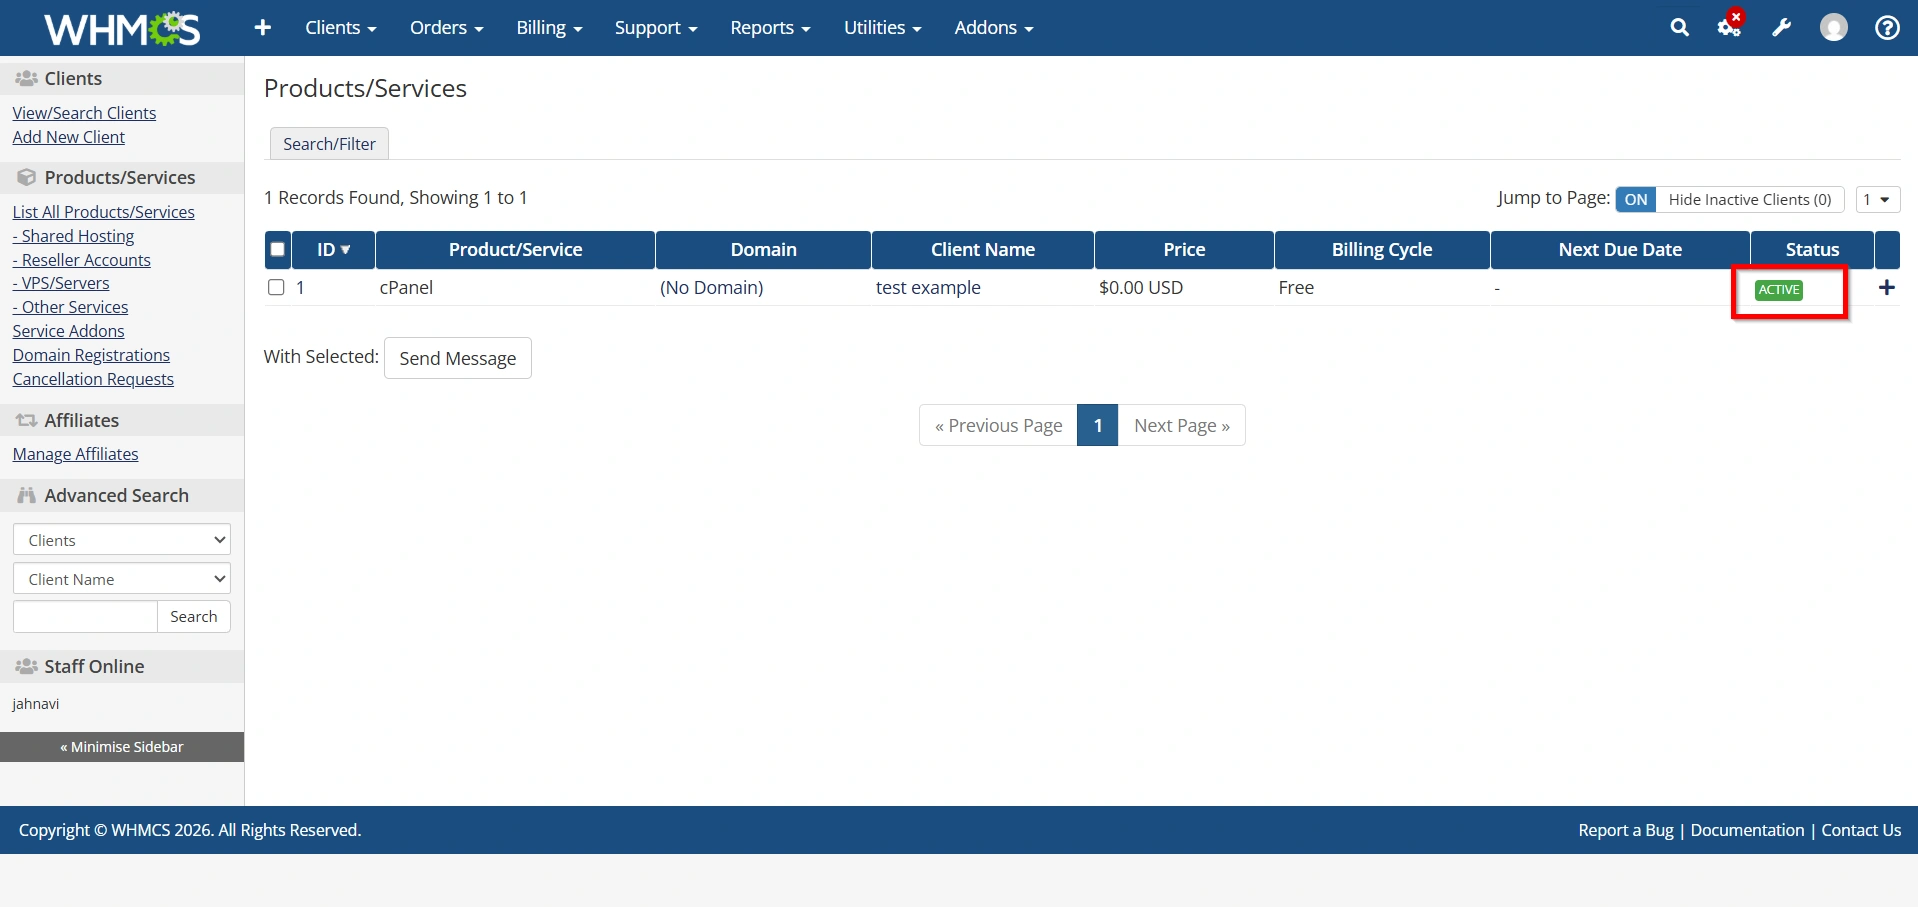
Task: Open the user account avatar
Action: (x=1833, y=28)
